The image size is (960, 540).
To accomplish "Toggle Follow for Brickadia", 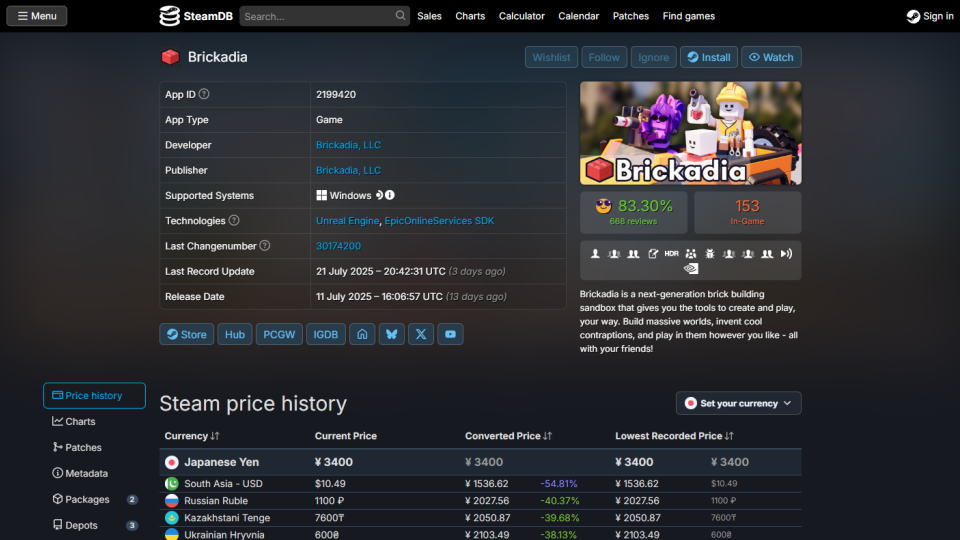I will [604, 57].
